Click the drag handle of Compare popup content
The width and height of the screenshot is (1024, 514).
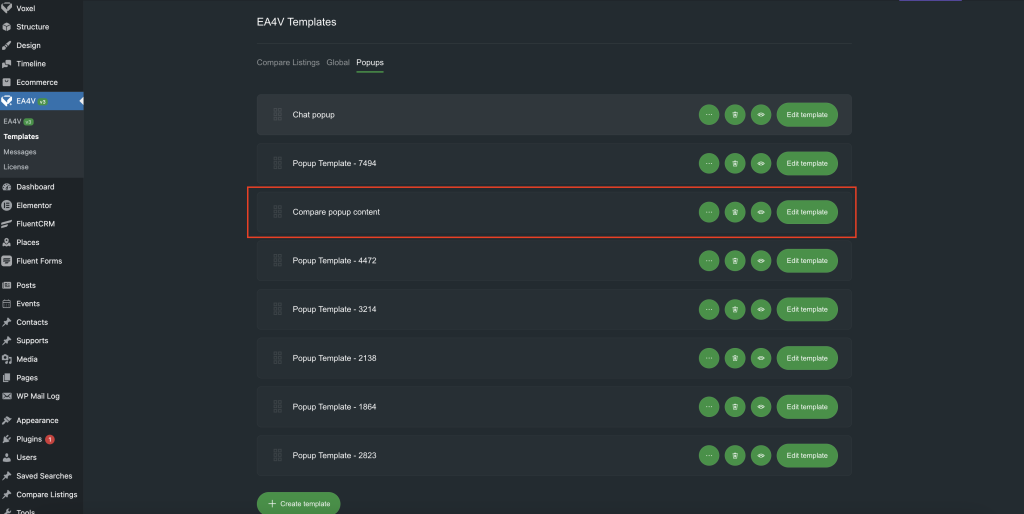277,212
